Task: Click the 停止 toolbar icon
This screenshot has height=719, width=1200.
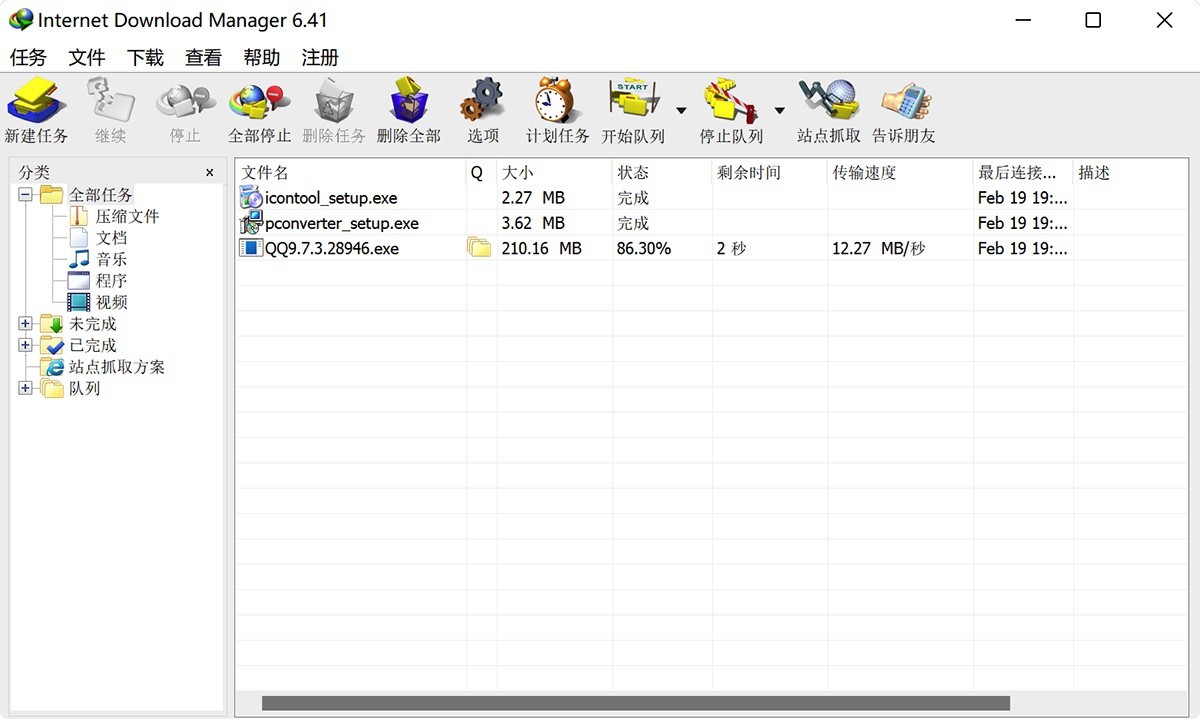Action: (x=185, y=101)
